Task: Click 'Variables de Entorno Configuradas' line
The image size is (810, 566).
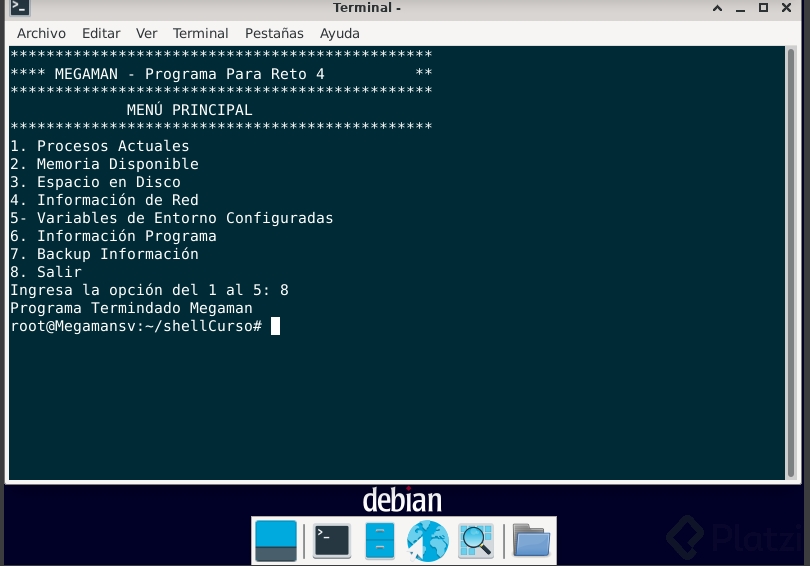Action: [x=172, y=218]
